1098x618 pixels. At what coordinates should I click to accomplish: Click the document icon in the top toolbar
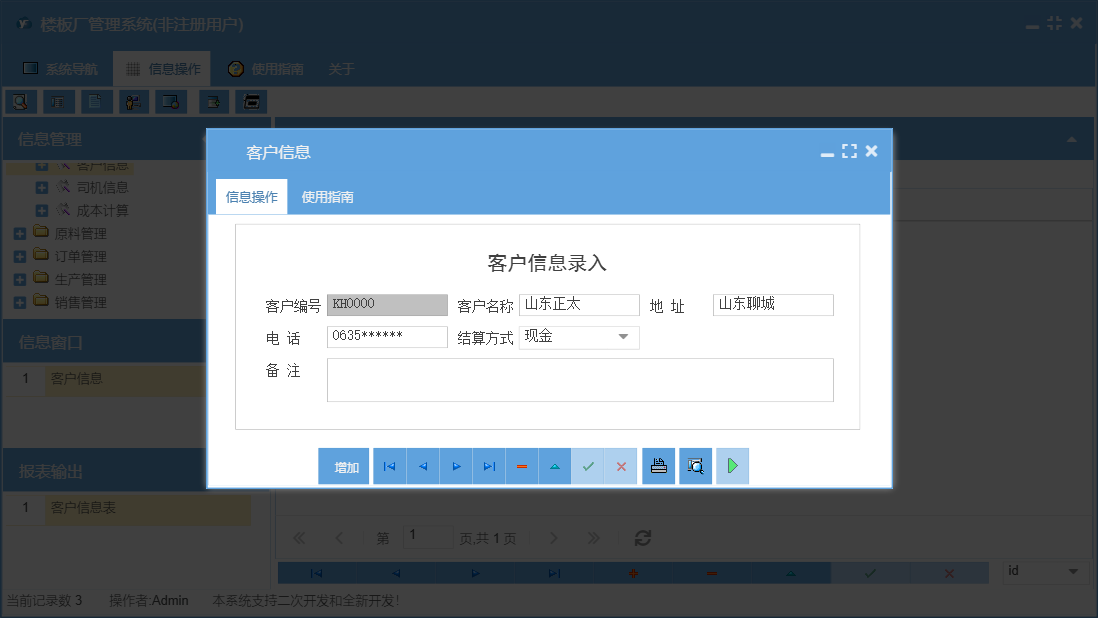click(95, 101)
